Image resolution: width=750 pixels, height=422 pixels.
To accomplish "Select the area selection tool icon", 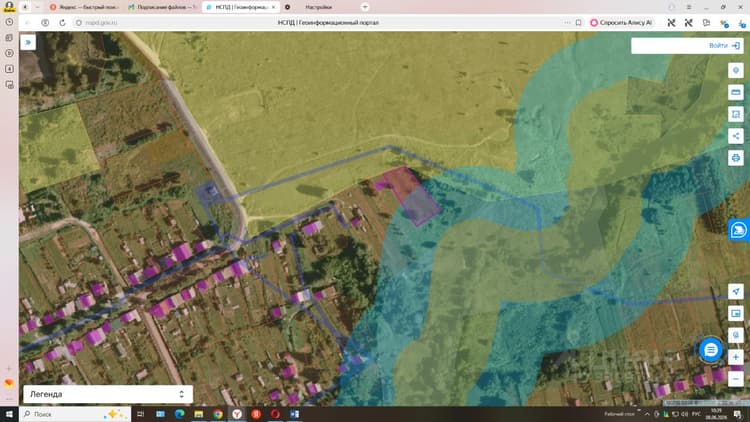I will 736,114.
